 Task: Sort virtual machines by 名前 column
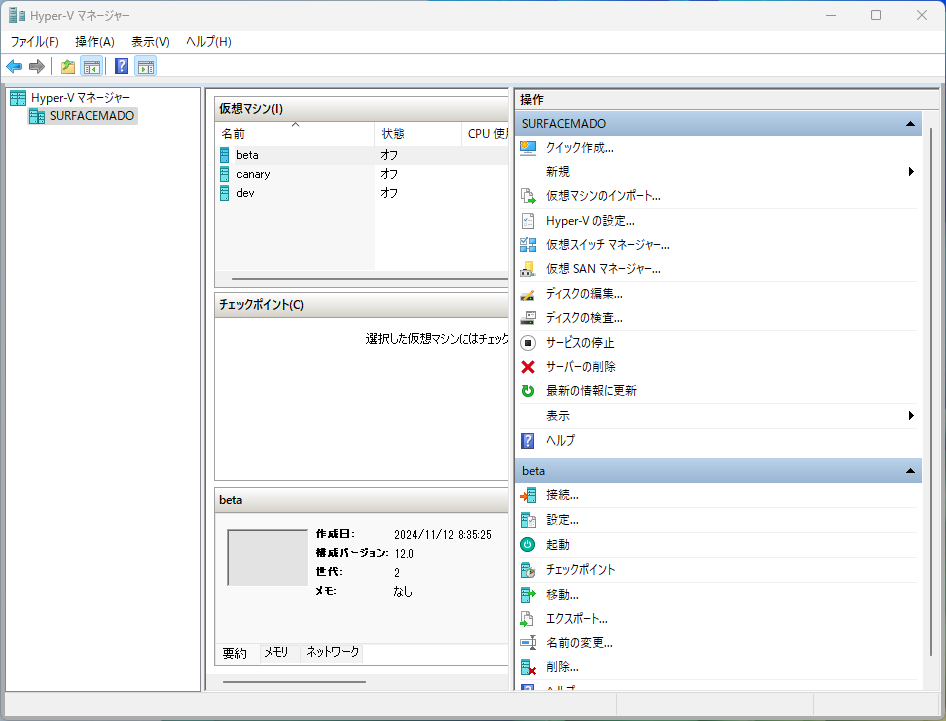pyautogui.click(x=294, y=133)
